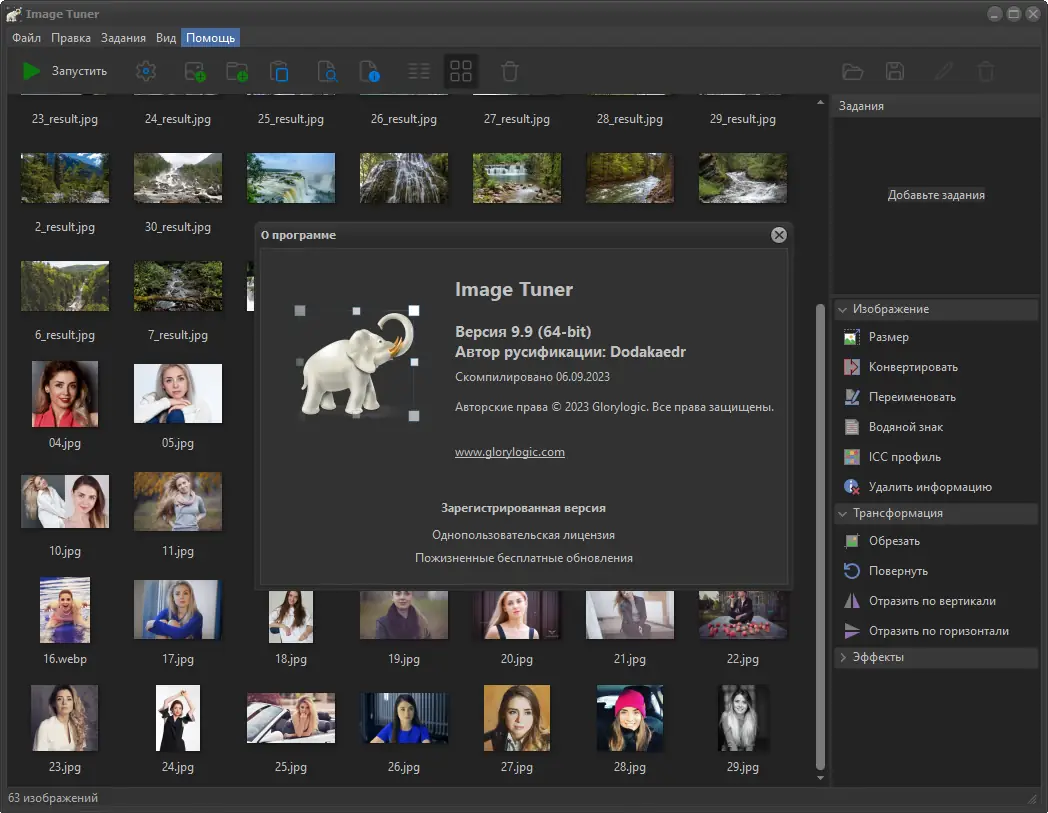Switch to thumbnail grid view mode
This screenshot has height=813, width=1048.
click(x=460, y=70)
